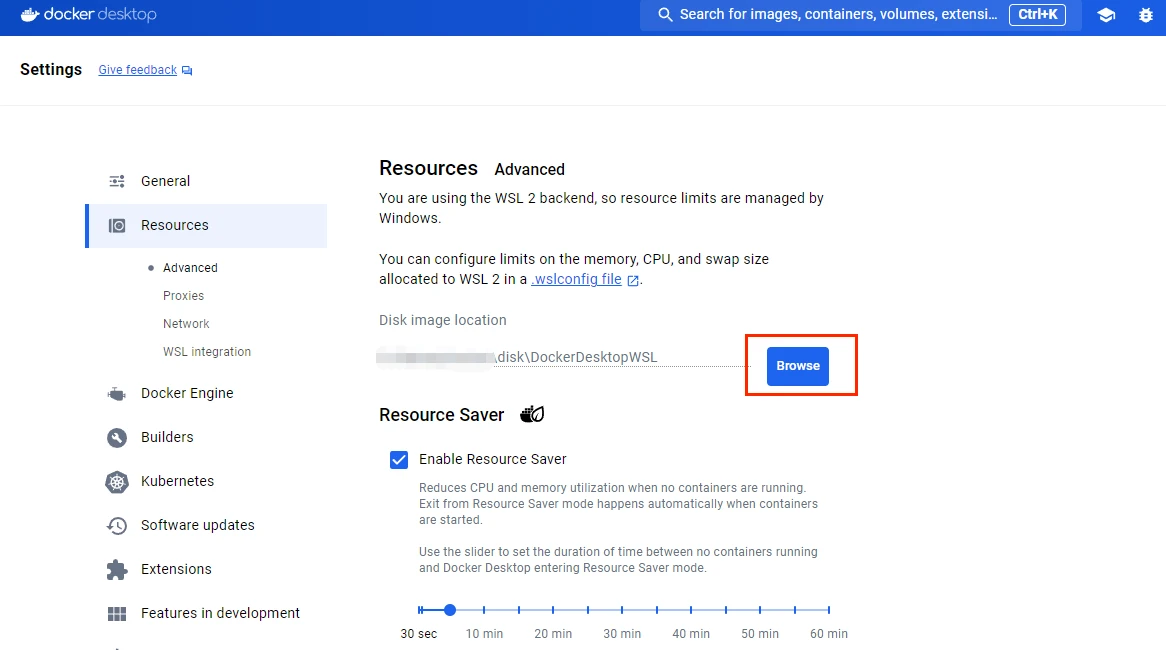Set Resource Saver slider to 60 min
This screenshot has width=1166, height=650.
[x=828, y=610]
